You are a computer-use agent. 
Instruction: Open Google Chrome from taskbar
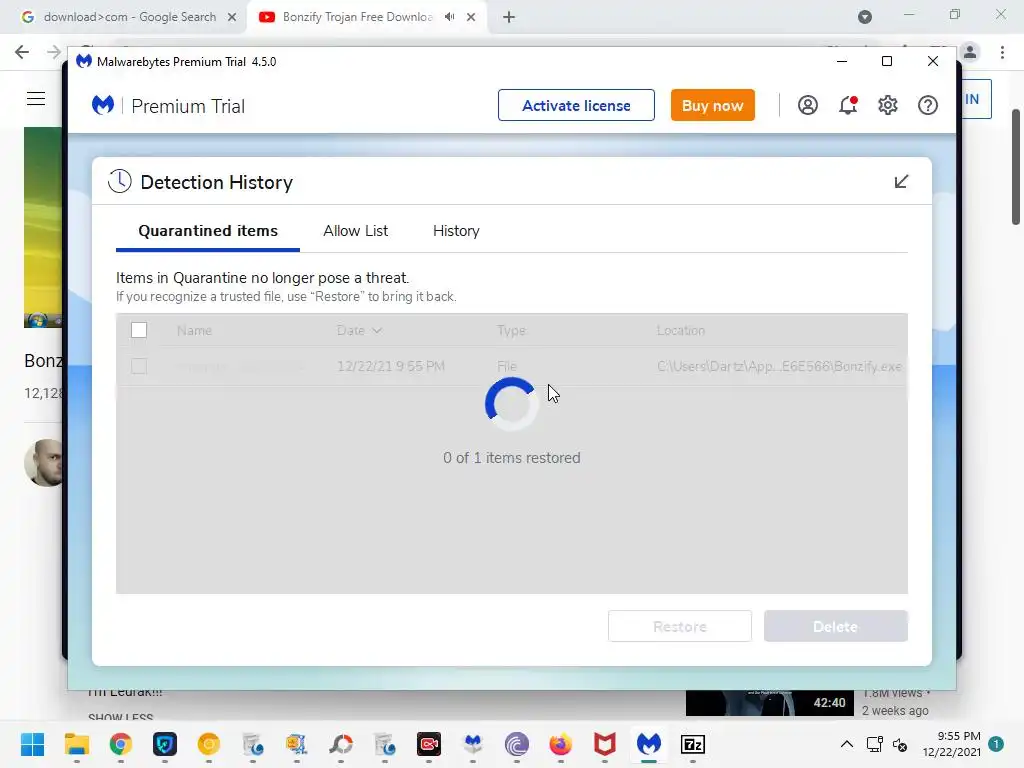121,744
